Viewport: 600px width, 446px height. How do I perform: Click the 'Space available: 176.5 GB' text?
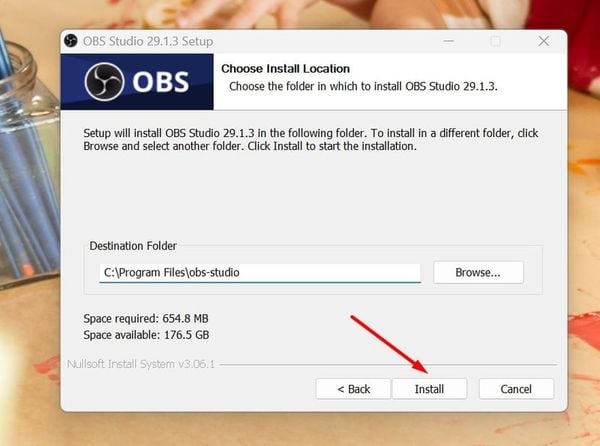pyautogui.click(x=146, y=335)
